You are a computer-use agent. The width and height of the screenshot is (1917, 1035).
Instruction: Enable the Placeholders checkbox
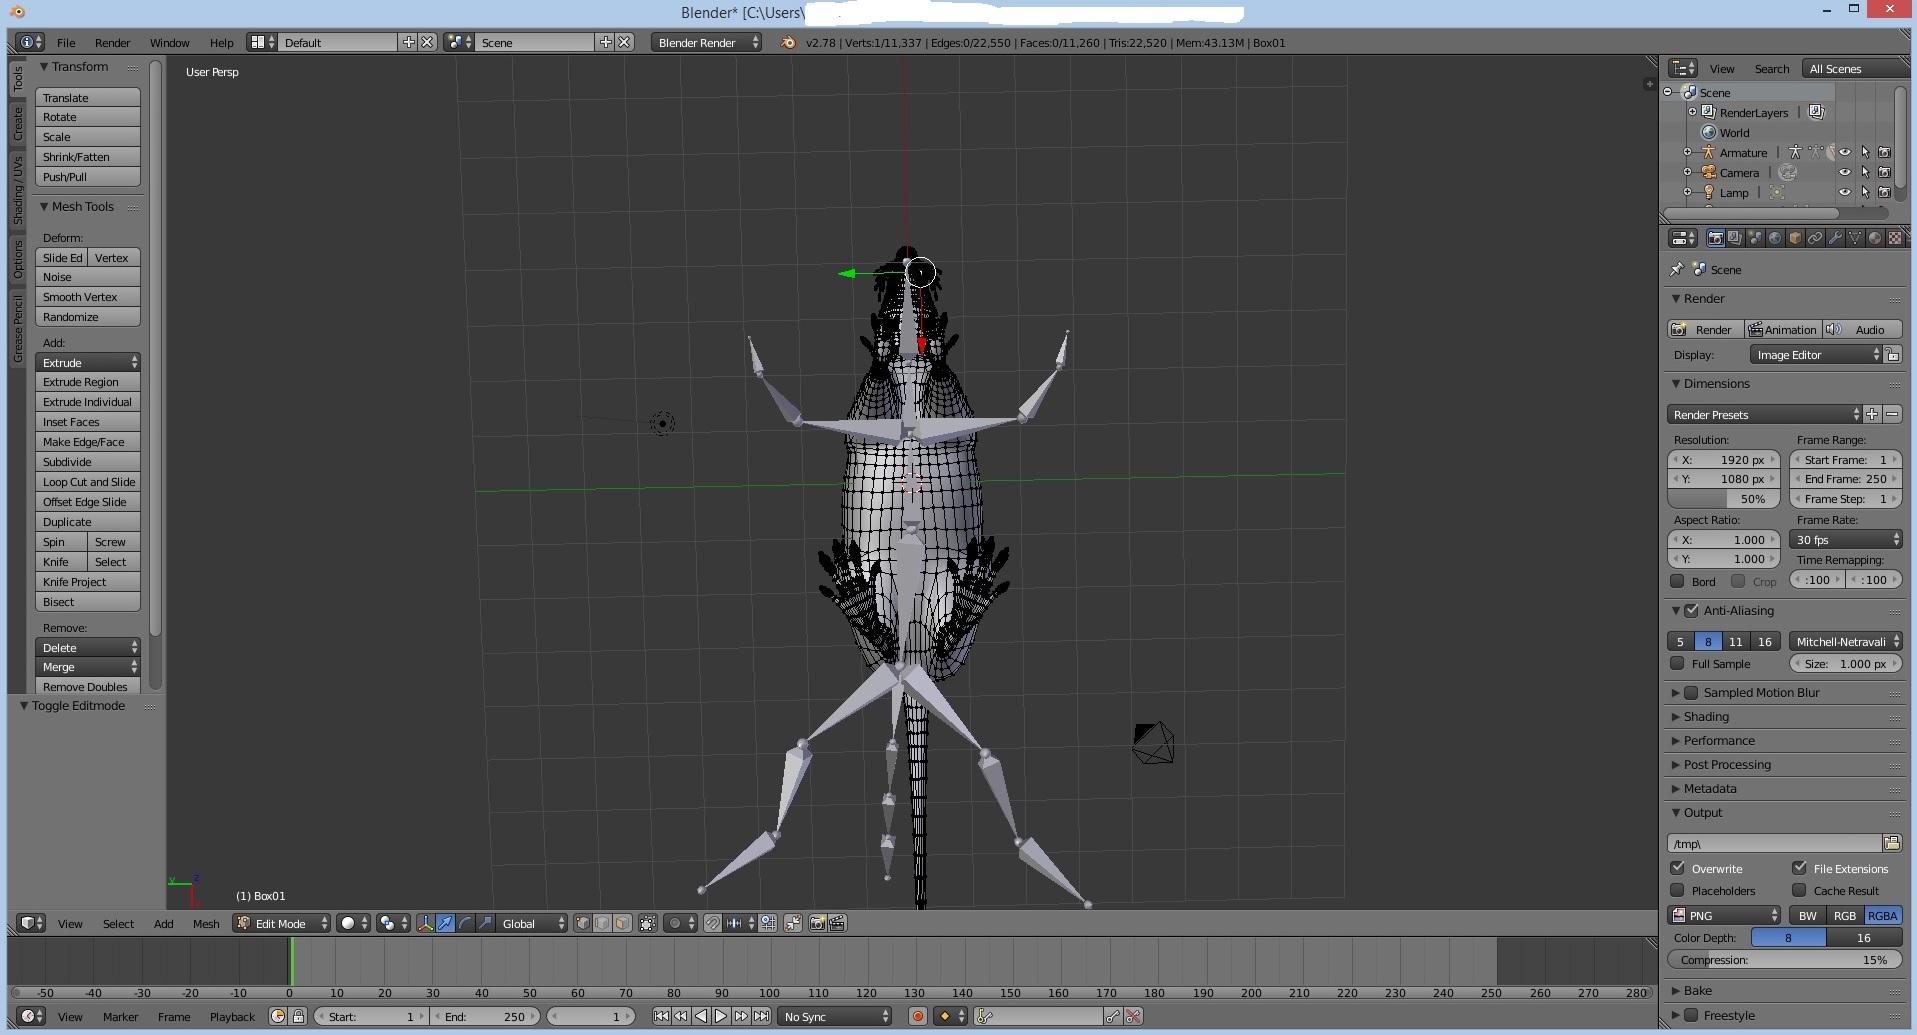tap(1678, 890)
